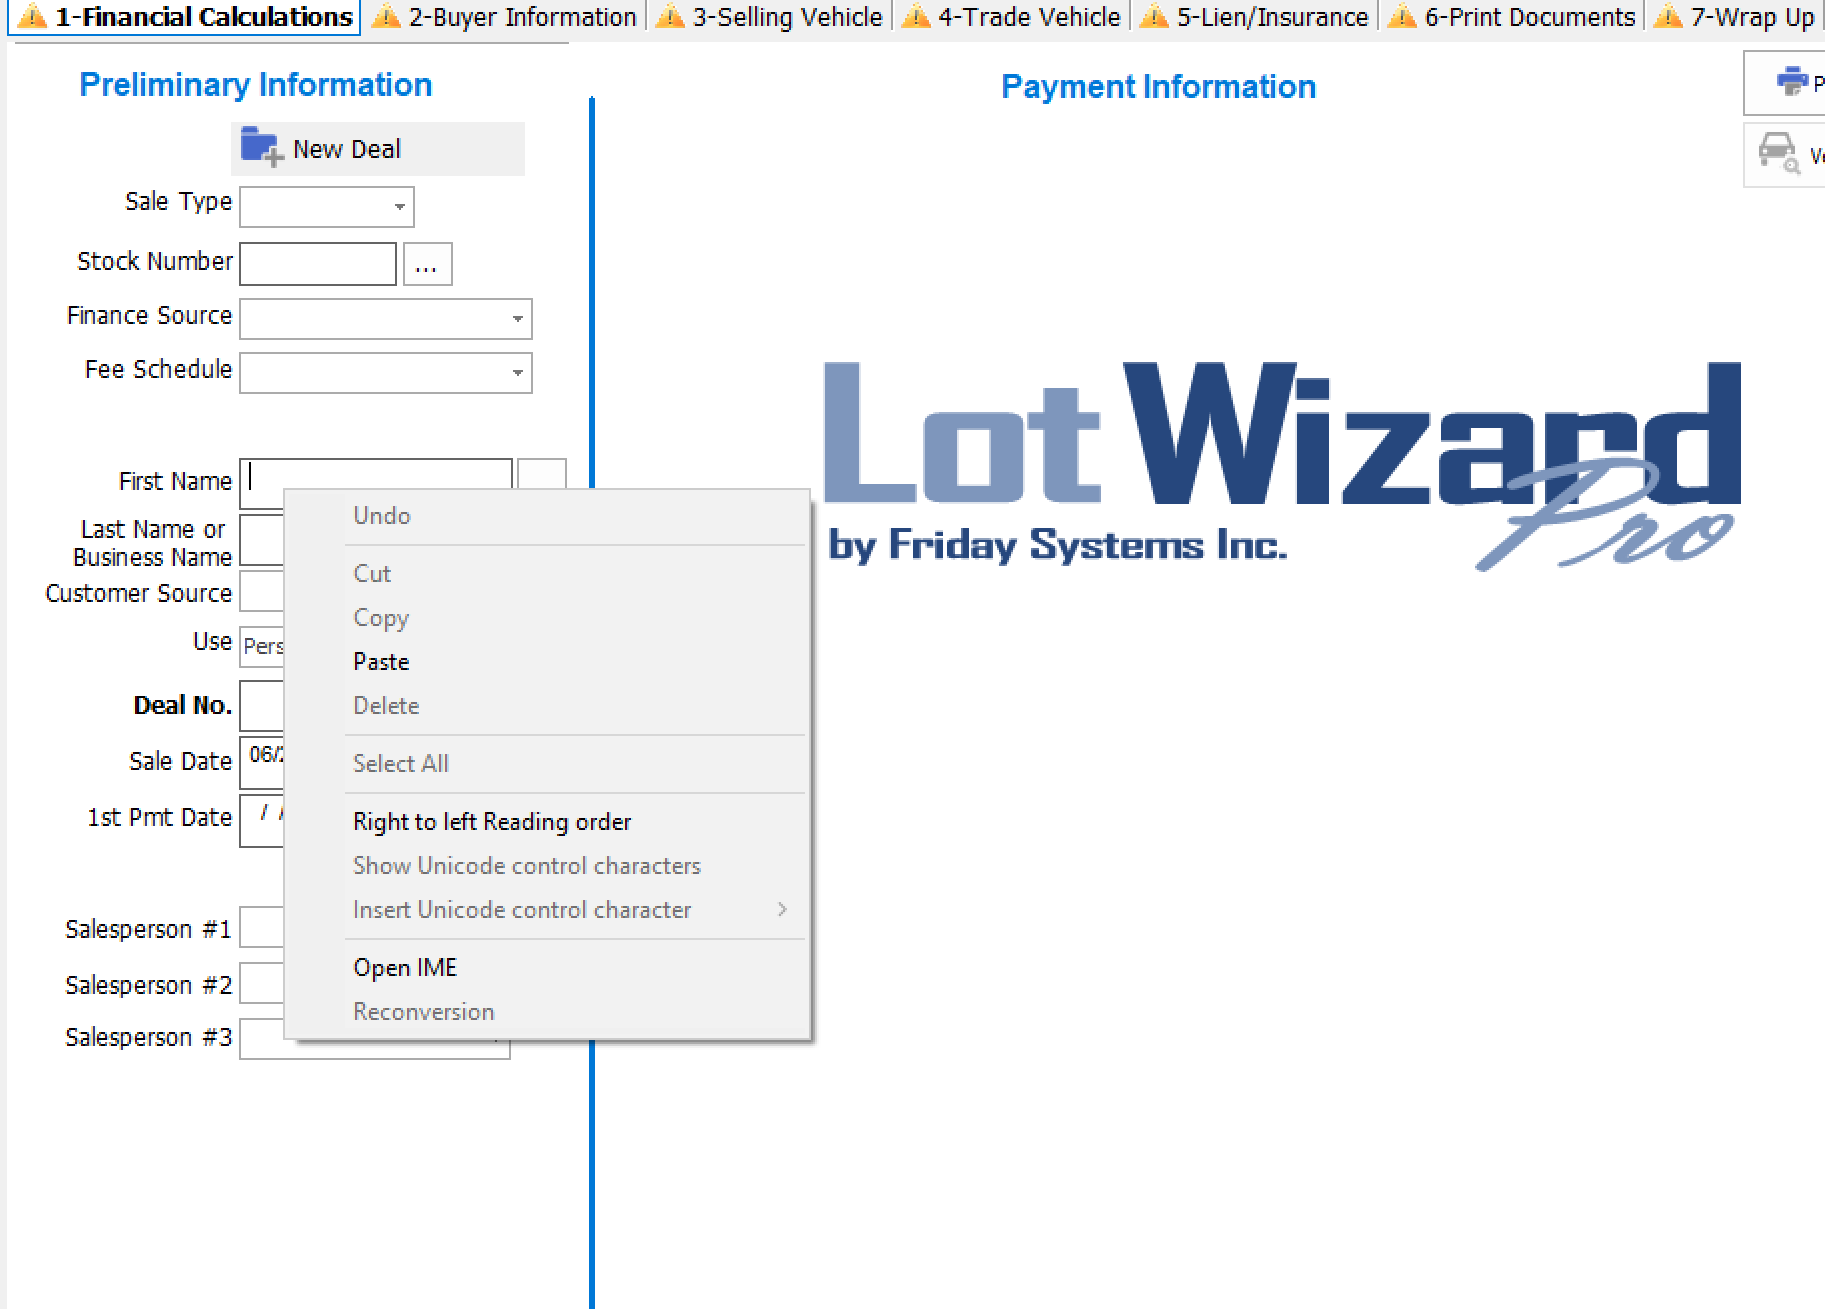
Task: Click warning icon on Financial Calculations tab
Action: tap(32, 17)
